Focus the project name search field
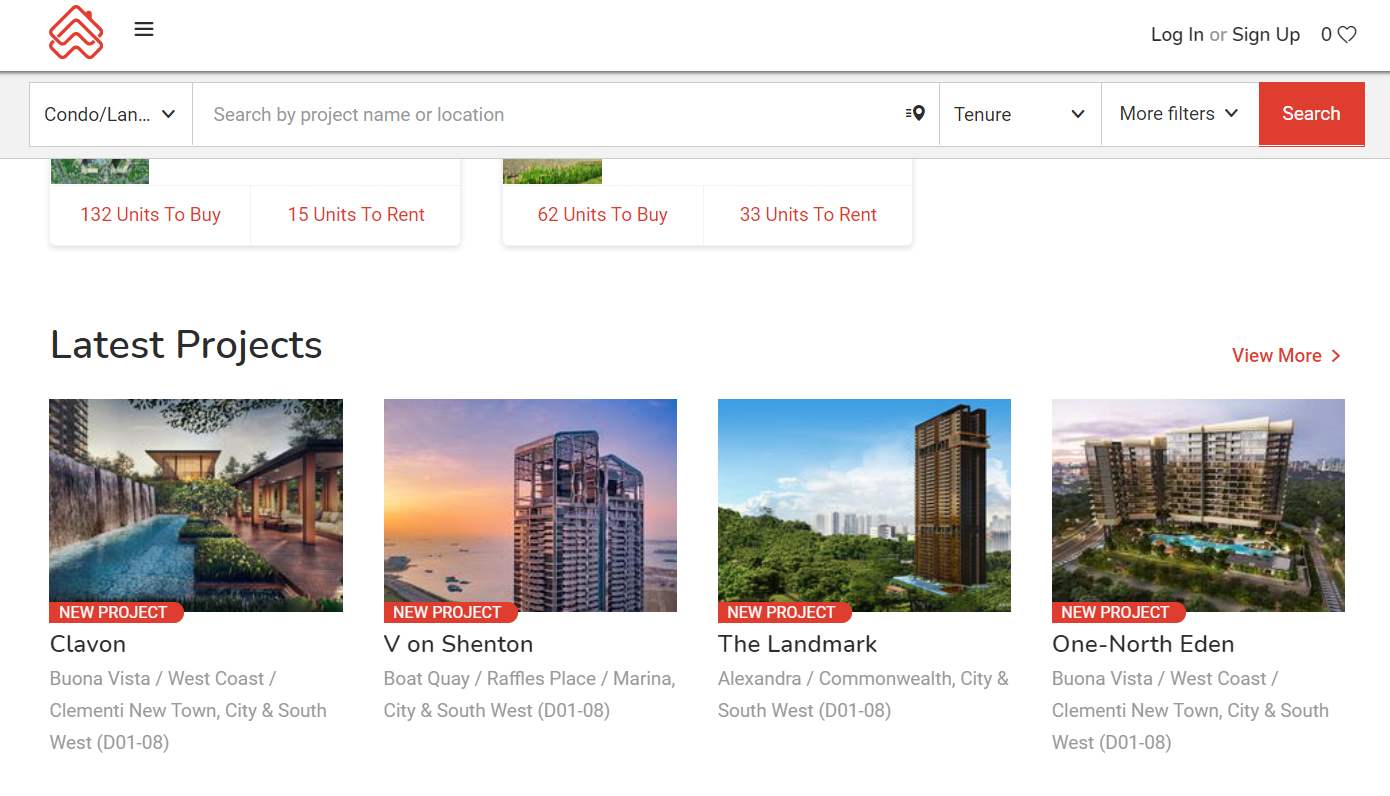 point(550,114)
